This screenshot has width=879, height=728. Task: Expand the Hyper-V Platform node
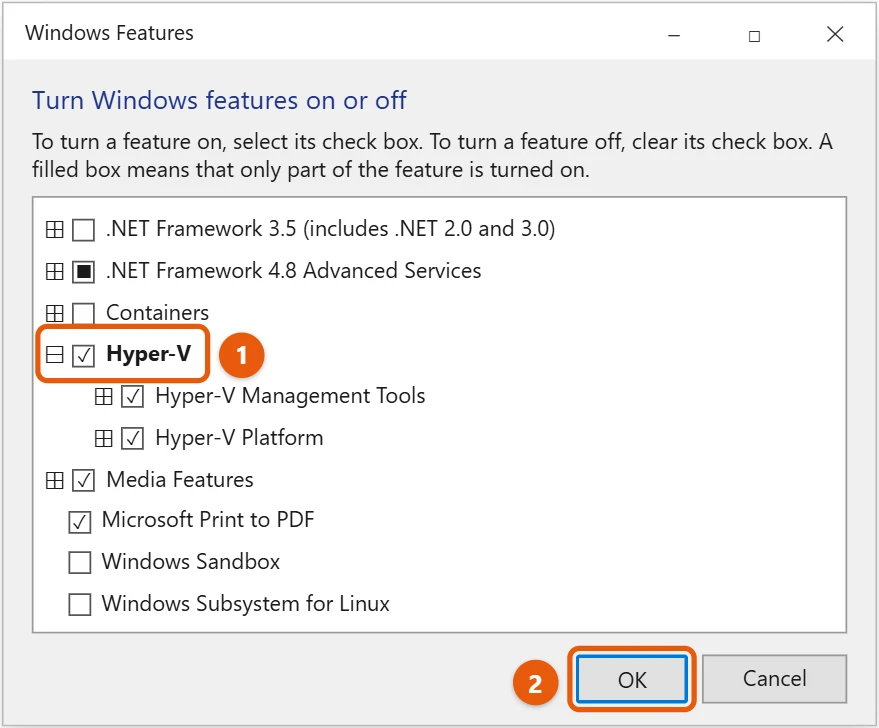pyautogui.click(x=104, y=438)
